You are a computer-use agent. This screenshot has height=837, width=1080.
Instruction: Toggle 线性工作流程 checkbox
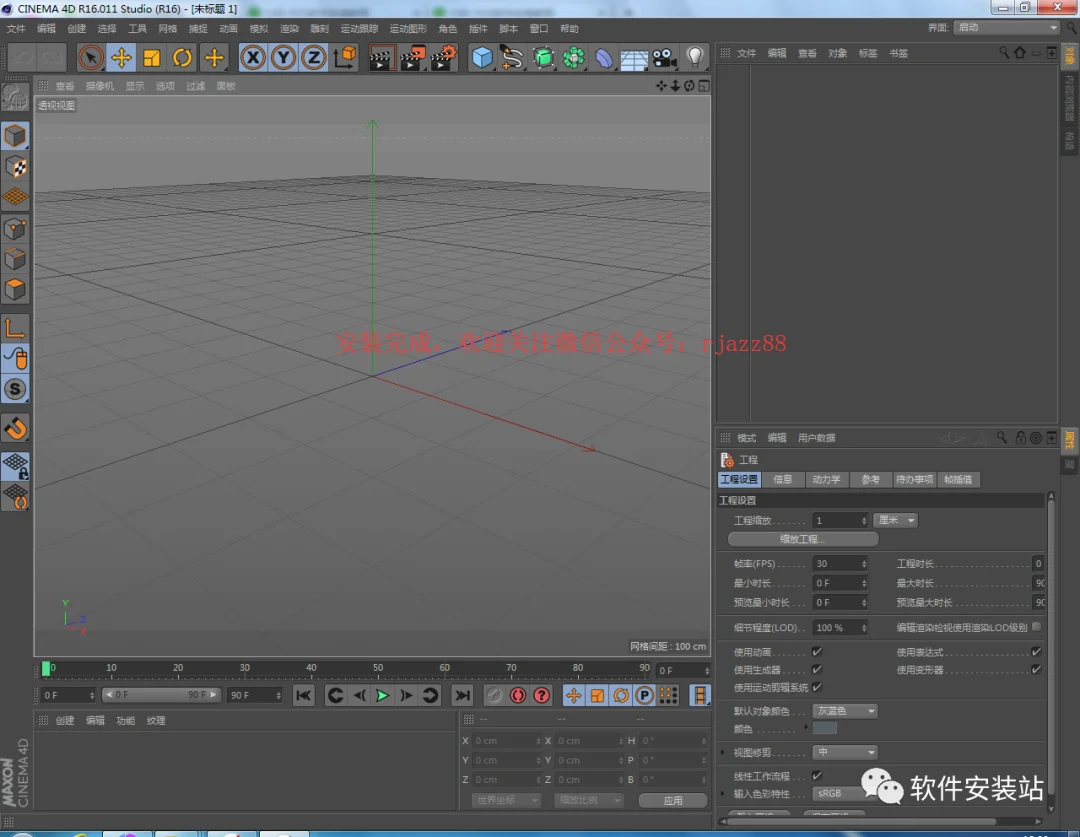click(817, 776)
